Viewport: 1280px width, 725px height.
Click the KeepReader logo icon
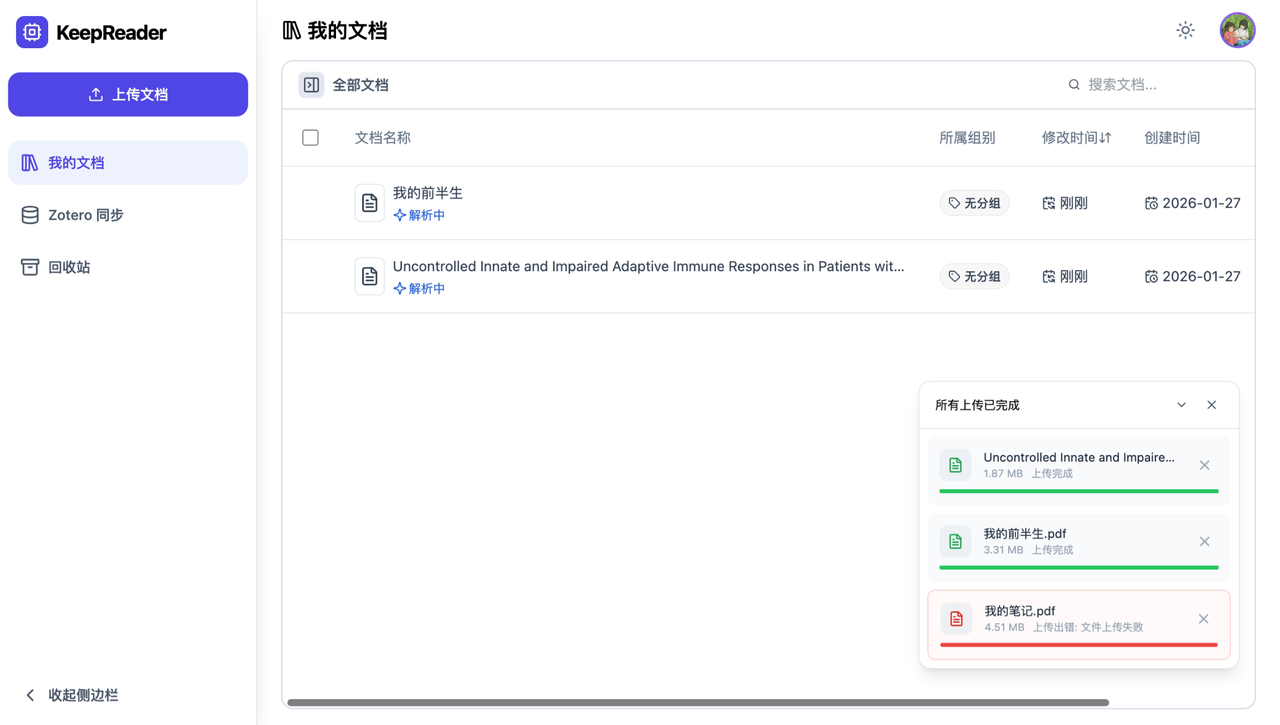[31, 31]
